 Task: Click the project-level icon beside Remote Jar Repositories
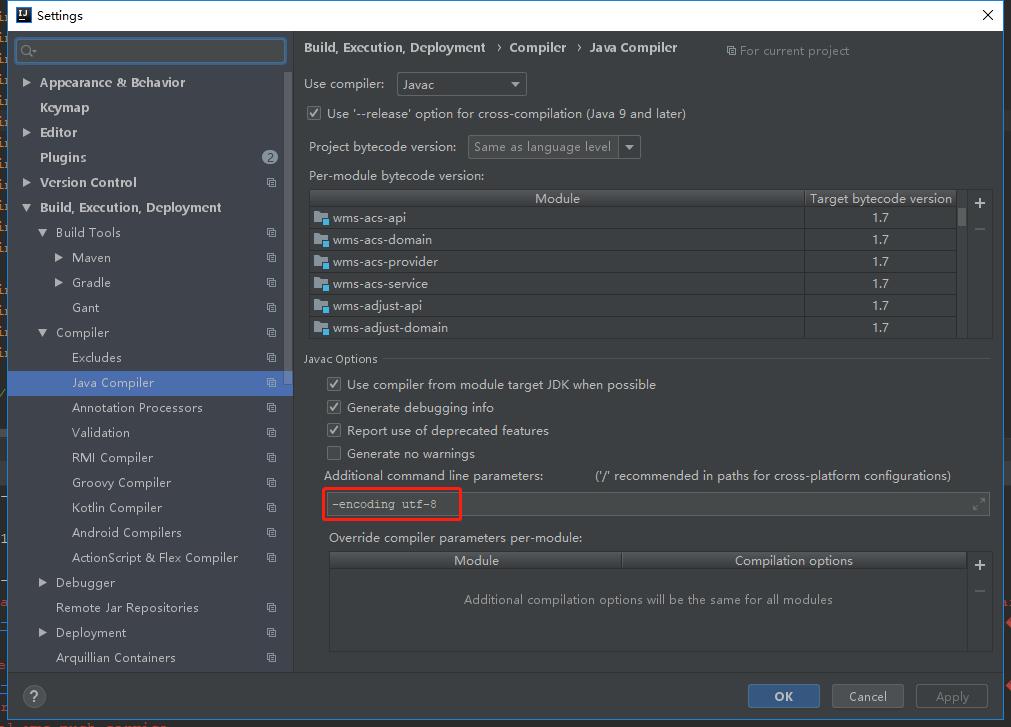(271, 608)
